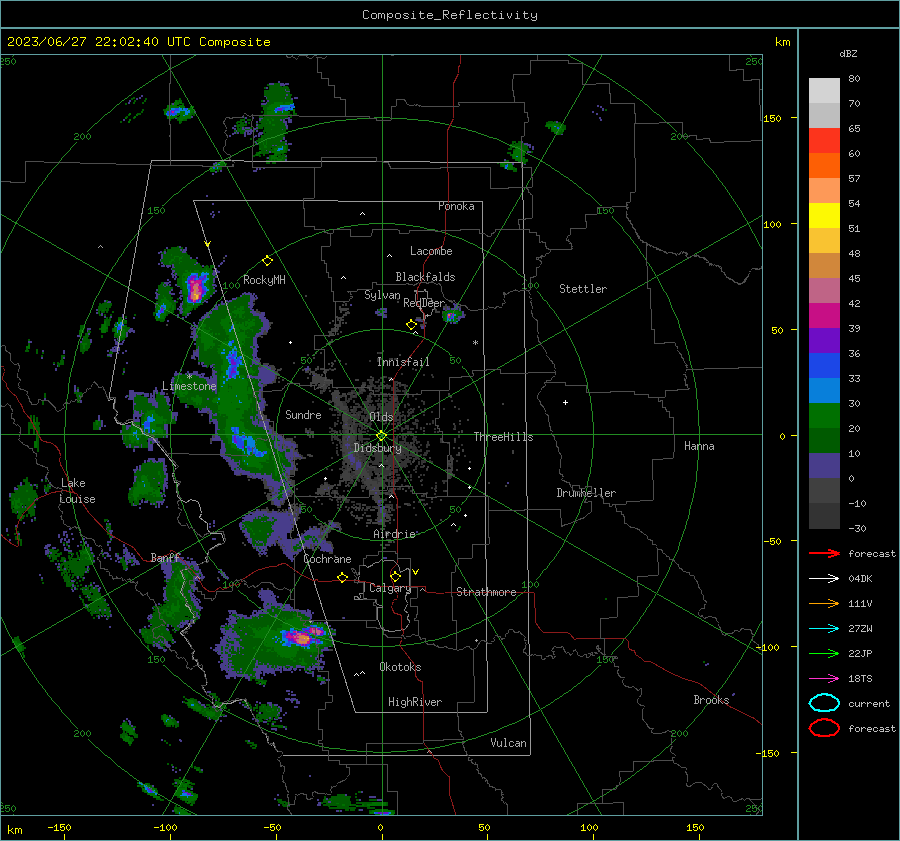900x841 pixels.
Task: Click the cyan 27ZW arrow in legend
Action: pos(824,629)
